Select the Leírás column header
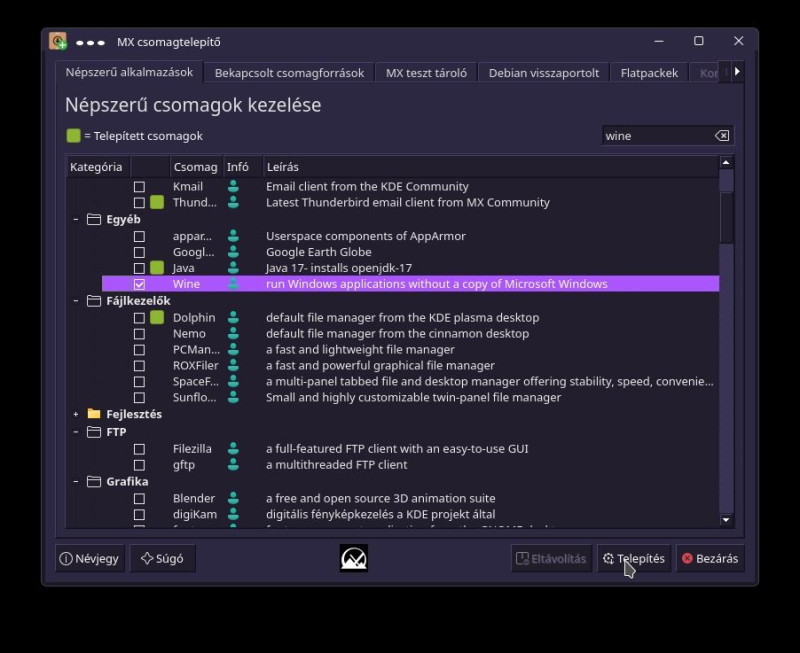The image size is (800, 653). tap(490, 167)
